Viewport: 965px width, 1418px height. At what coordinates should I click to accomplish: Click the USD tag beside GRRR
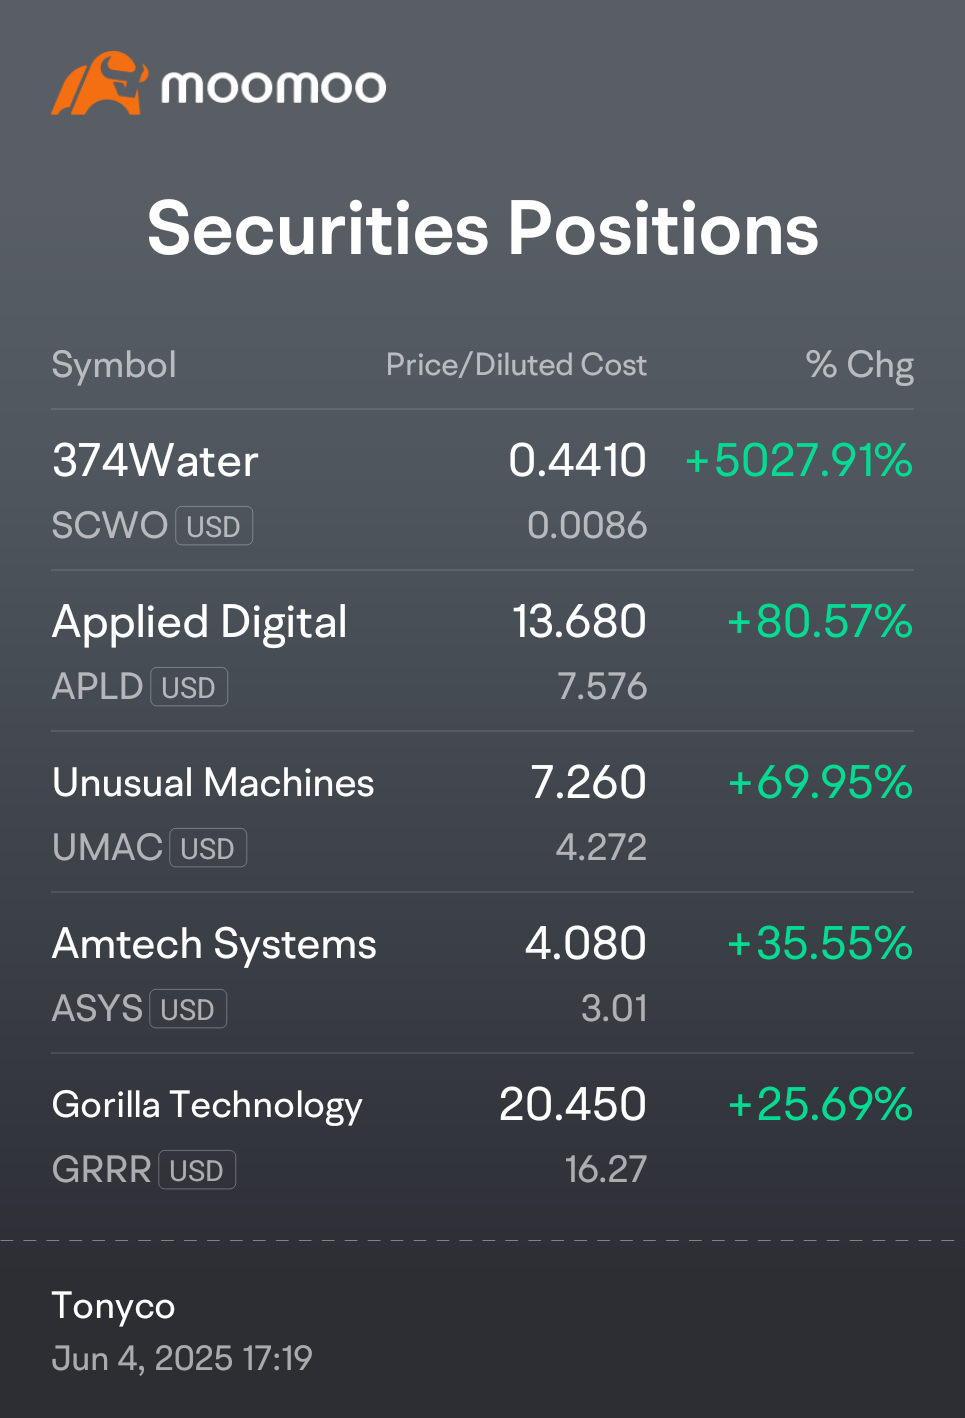coord(197,1170)
